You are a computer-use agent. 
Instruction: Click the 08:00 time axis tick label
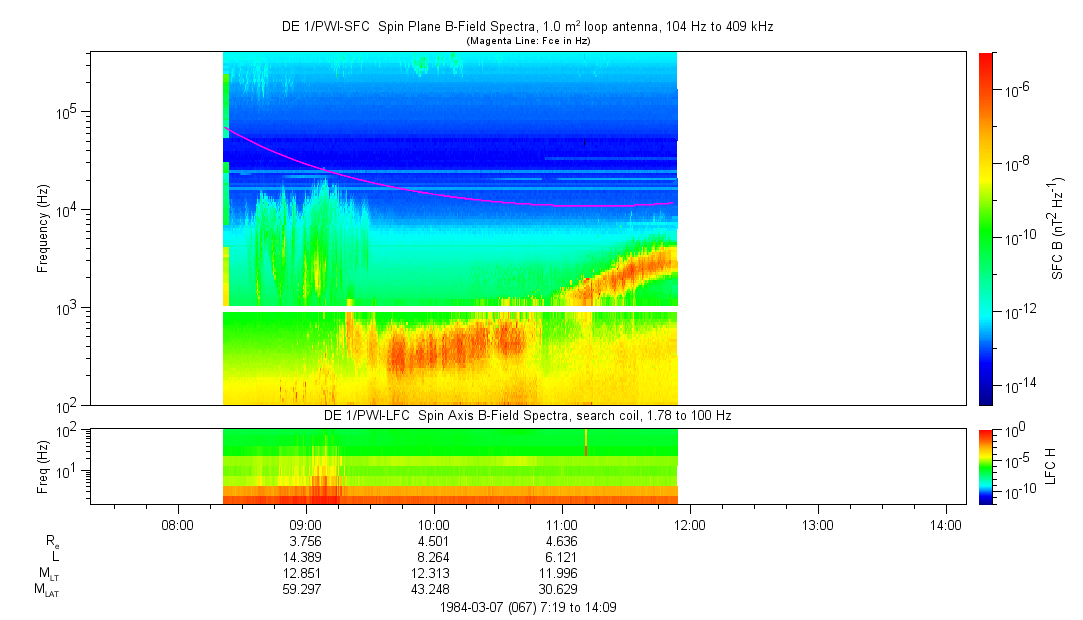177,524
